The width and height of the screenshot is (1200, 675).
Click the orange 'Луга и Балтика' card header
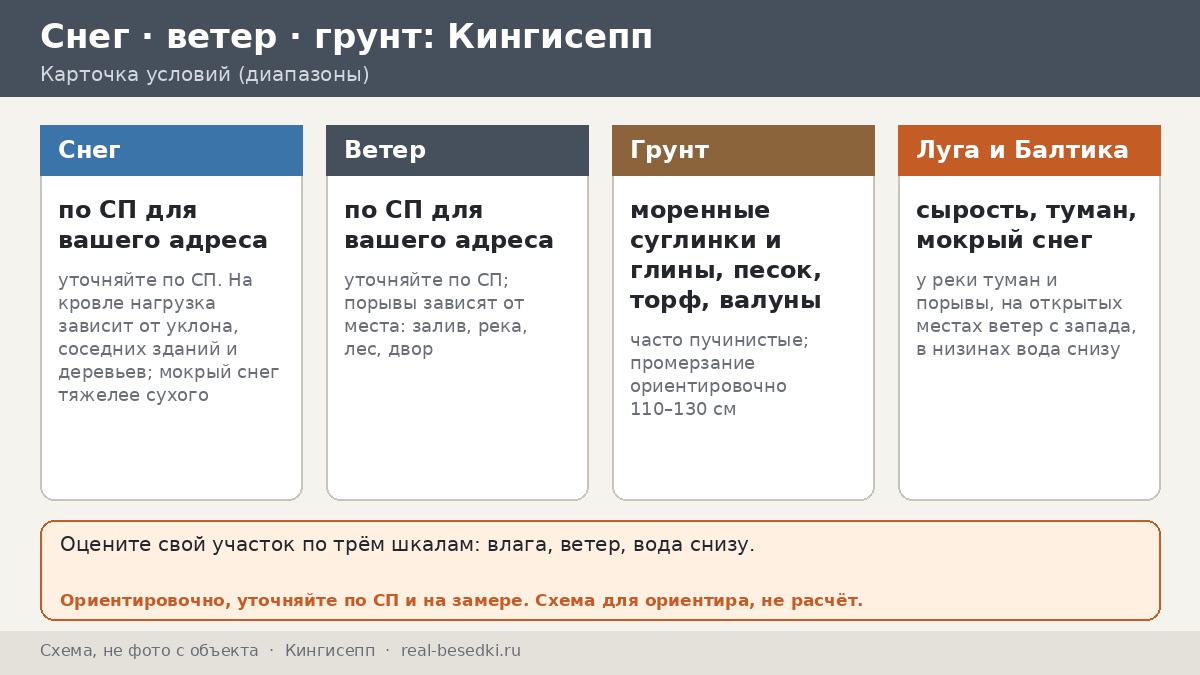[1029, 150]
